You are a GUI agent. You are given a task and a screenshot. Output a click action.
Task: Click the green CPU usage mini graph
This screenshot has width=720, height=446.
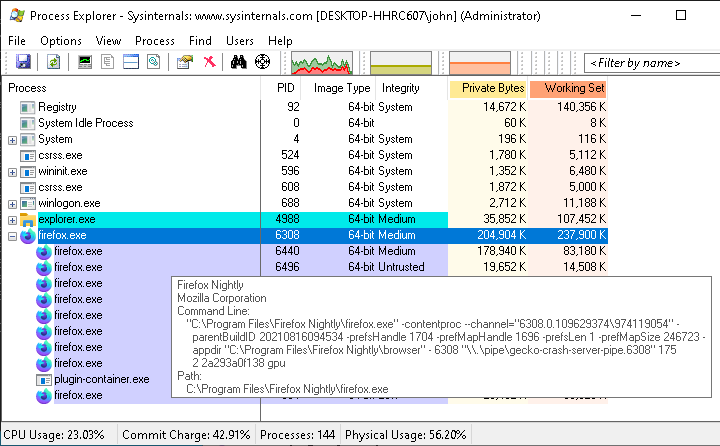pyautogui.click(x=321, y=62)
